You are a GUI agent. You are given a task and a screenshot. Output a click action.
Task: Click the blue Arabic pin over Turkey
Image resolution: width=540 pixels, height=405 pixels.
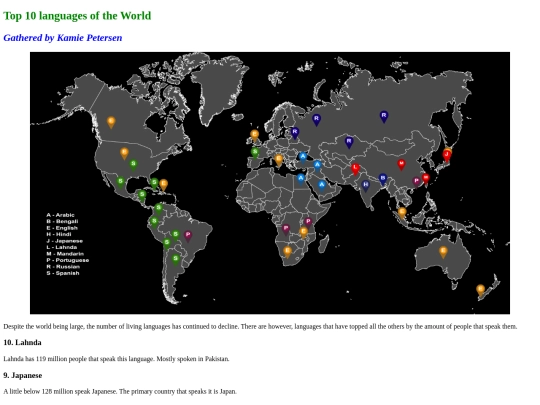coord(303,158)
